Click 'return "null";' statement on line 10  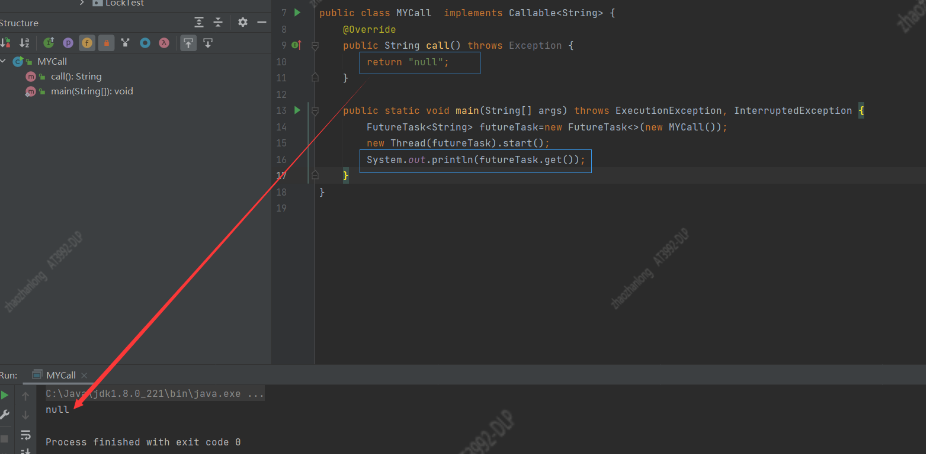(x=408, y=62)
